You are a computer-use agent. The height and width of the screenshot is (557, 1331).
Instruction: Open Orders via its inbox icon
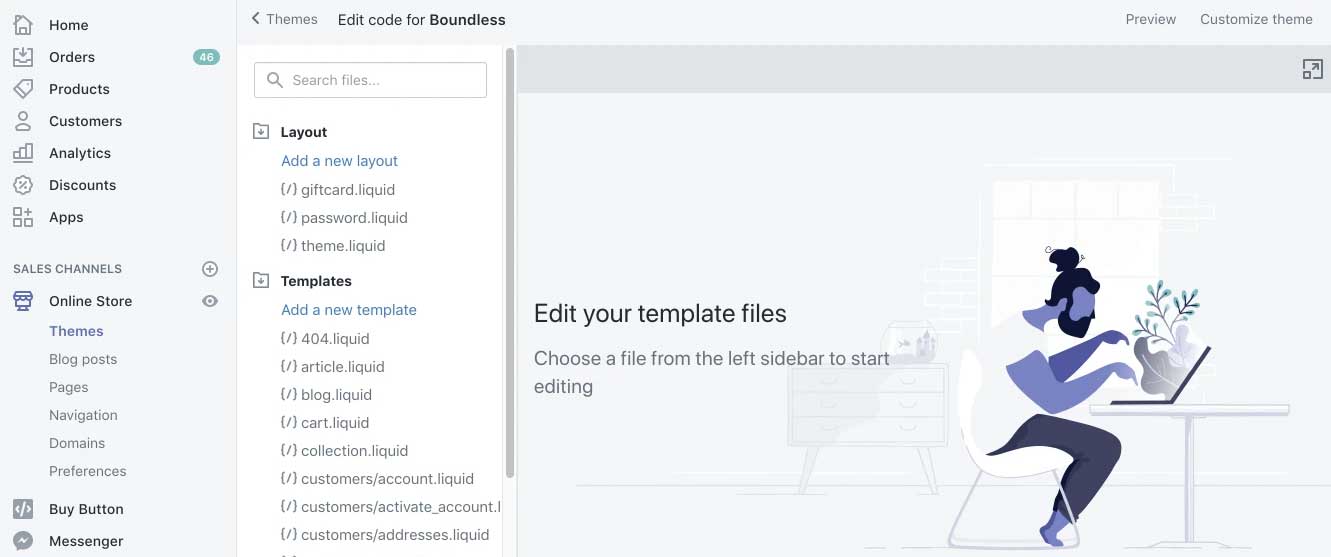click(x=22, y=57)
